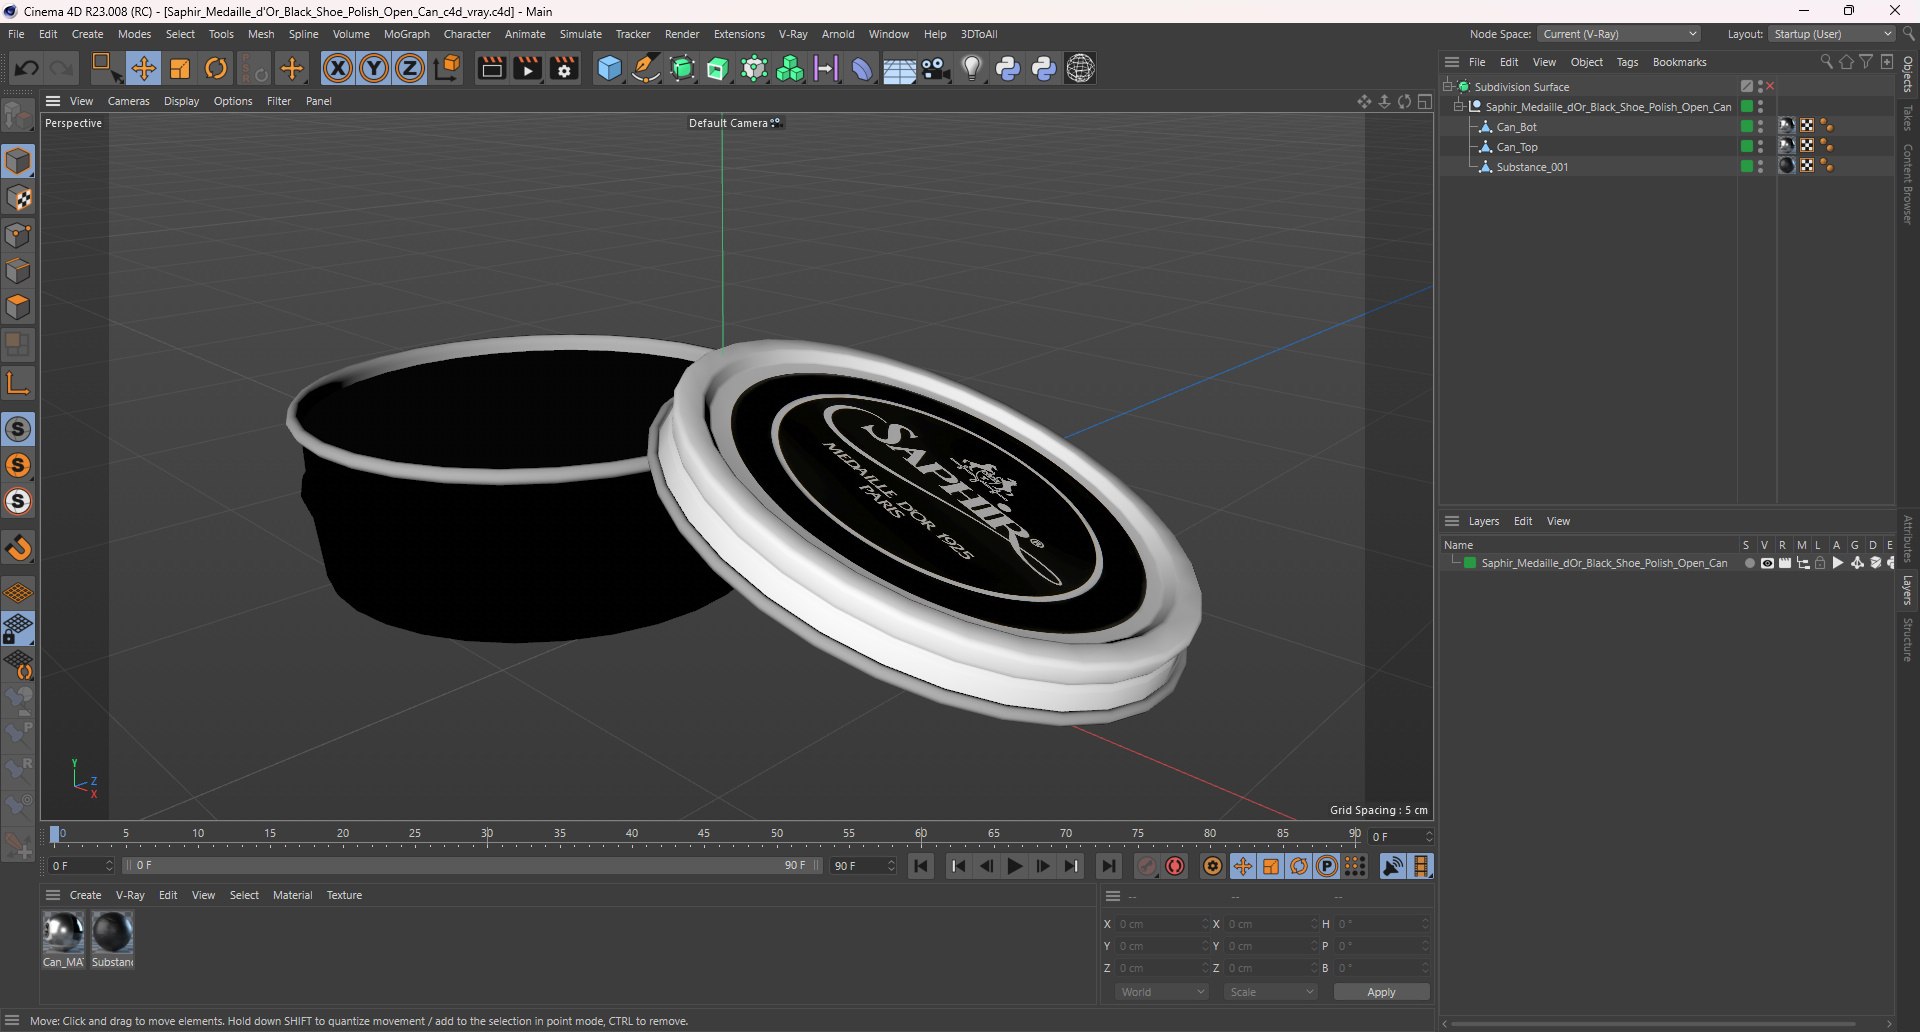Click the MoGraph Cloner icon
Screen dimensions: 1920x1032
tap(790, 68)
